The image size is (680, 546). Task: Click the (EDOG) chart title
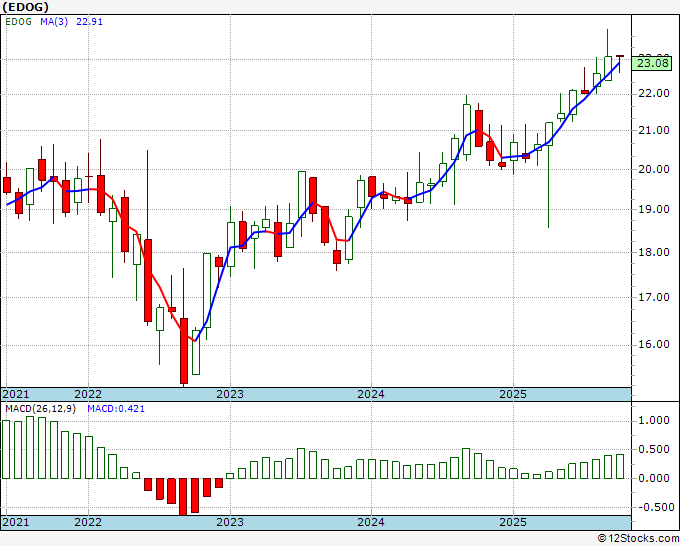pyautogui.click(x=26, y=7)
